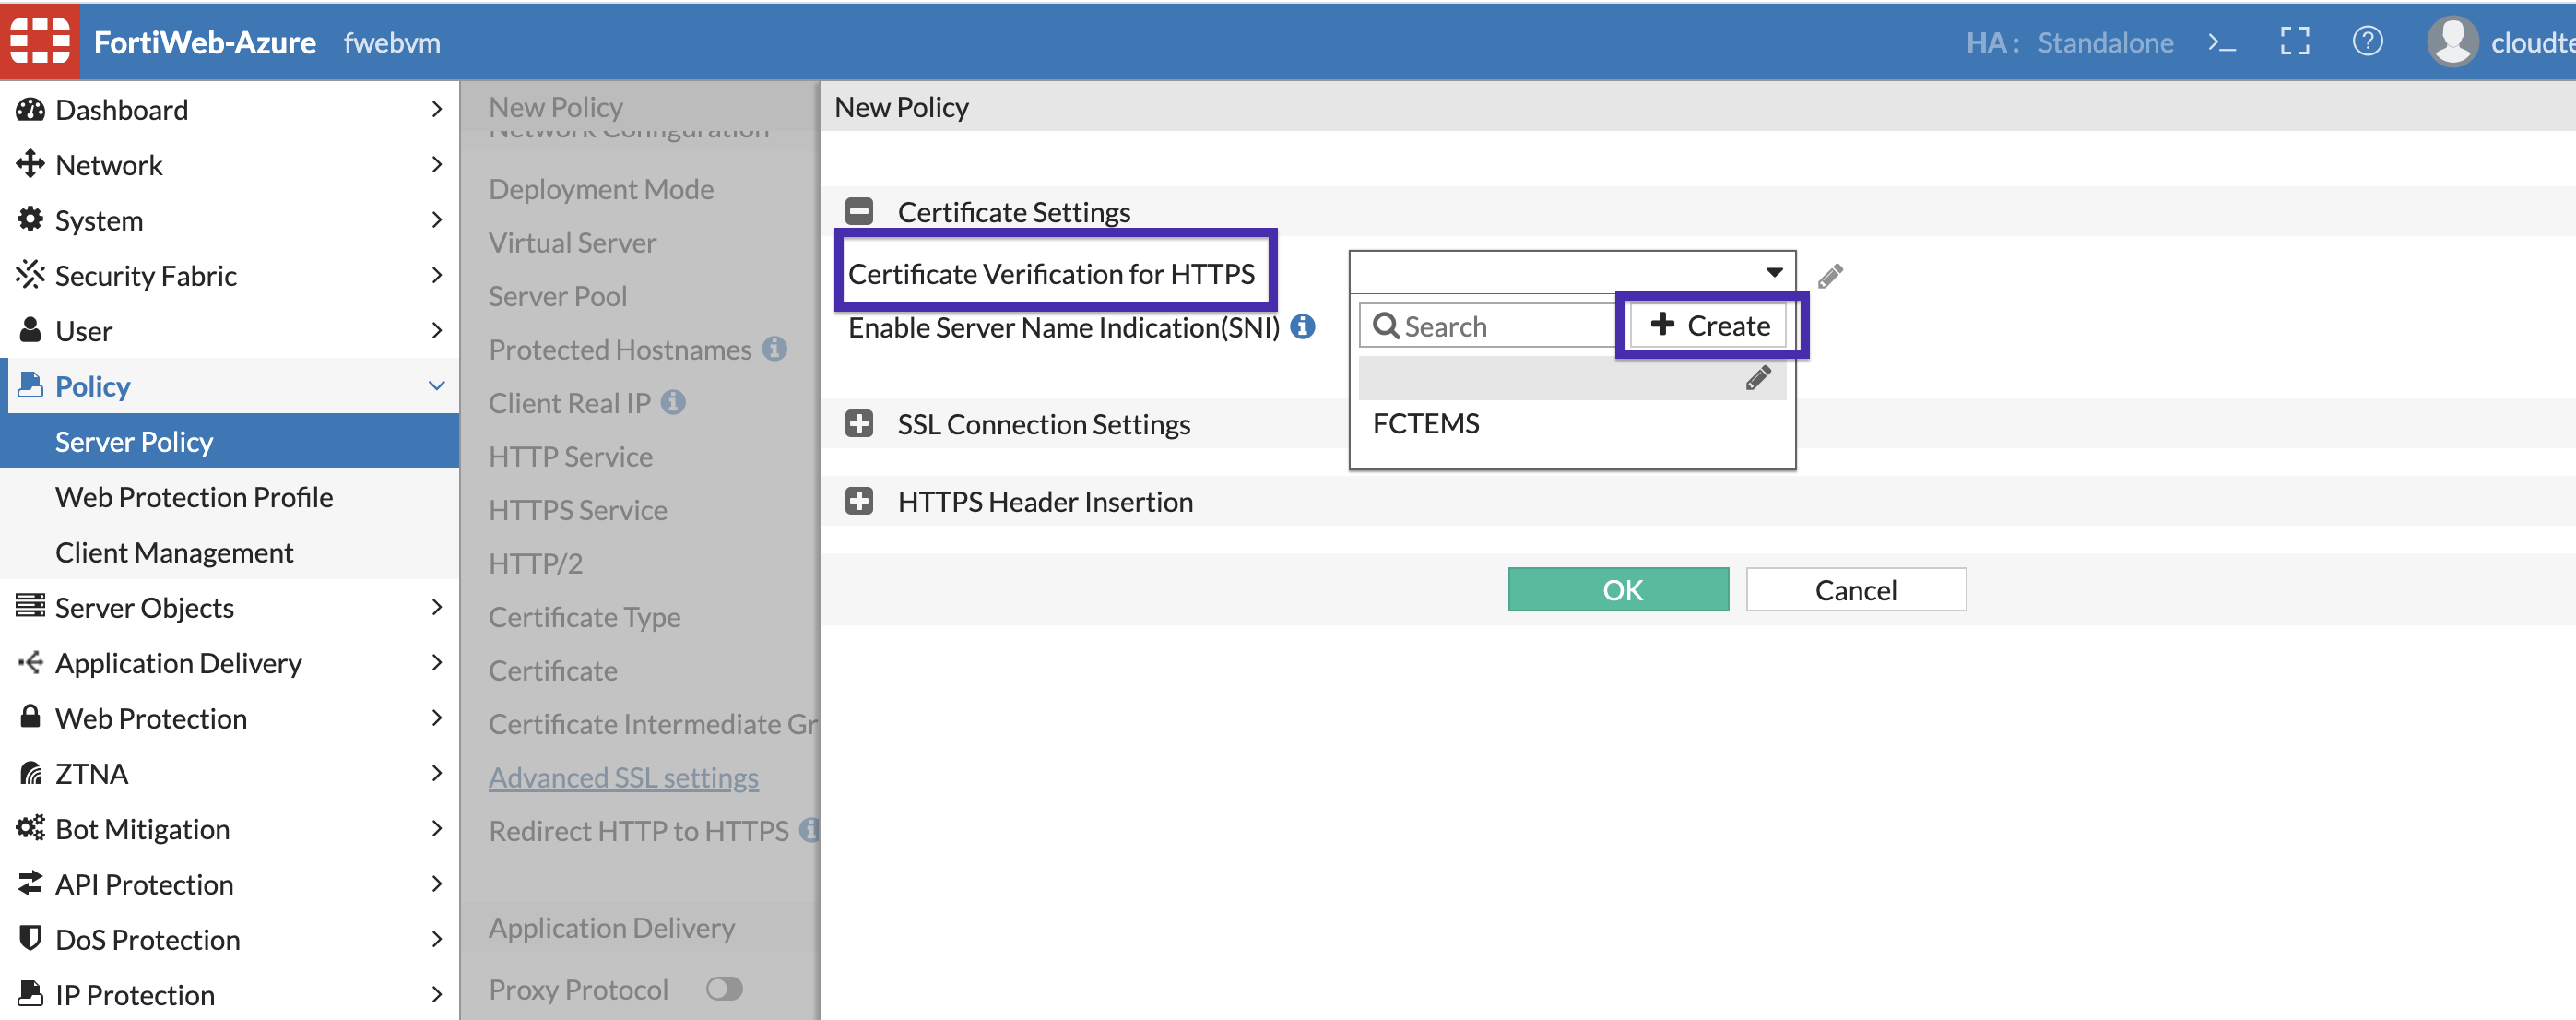2576x1020 pixels.
Task: Click the System gear icon
Action: point(31,219)
